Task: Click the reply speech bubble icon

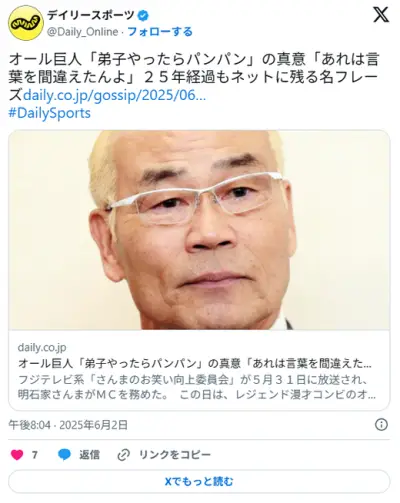Action: pos(64,455)
